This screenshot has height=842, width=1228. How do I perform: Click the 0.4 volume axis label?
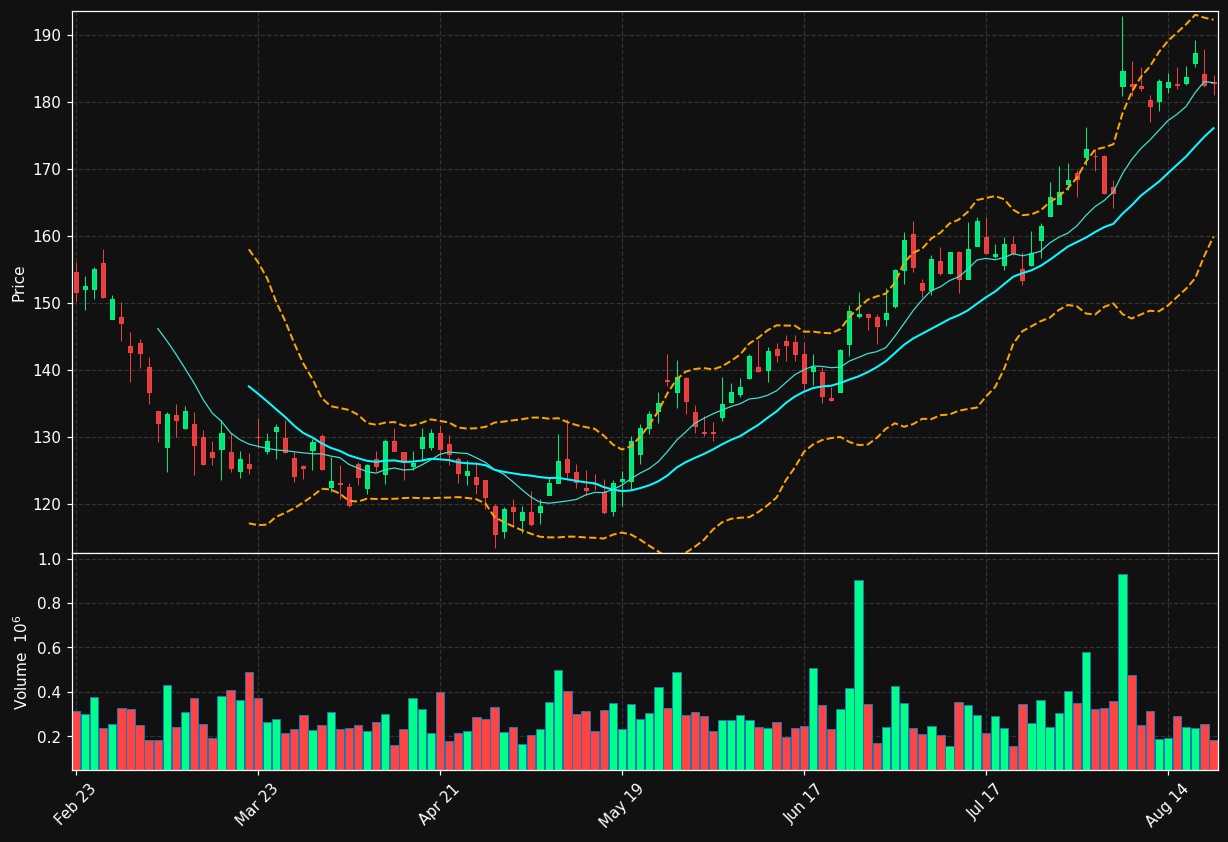point(50,693)
